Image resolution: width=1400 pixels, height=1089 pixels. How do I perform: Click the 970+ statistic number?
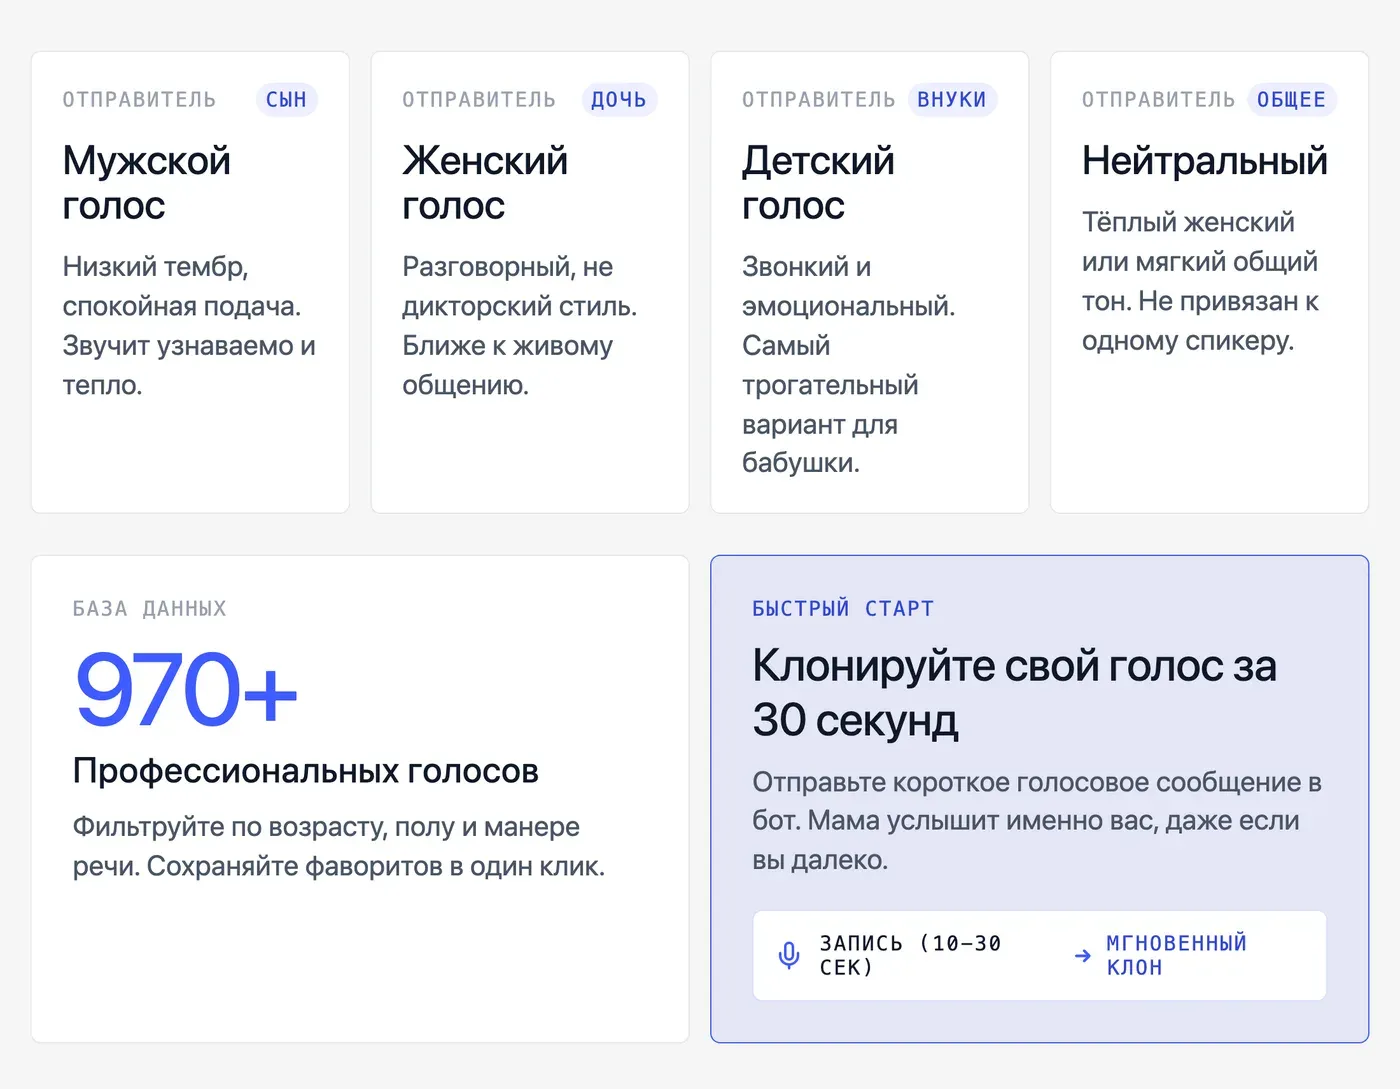(x=186, y=688)
